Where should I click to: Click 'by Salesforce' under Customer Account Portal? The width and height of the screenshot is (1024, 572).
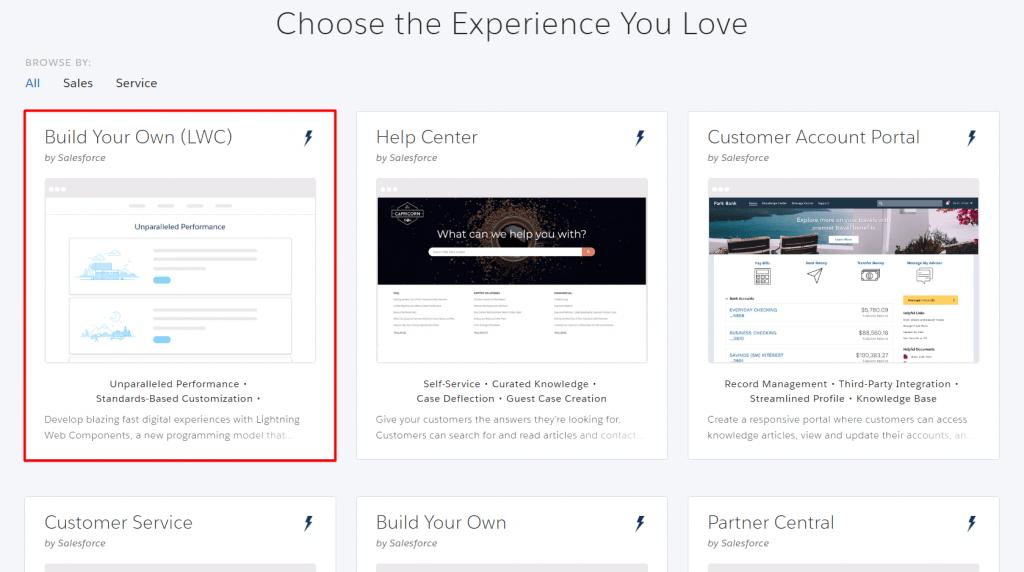pyautogui.click(x=739, y=158)
